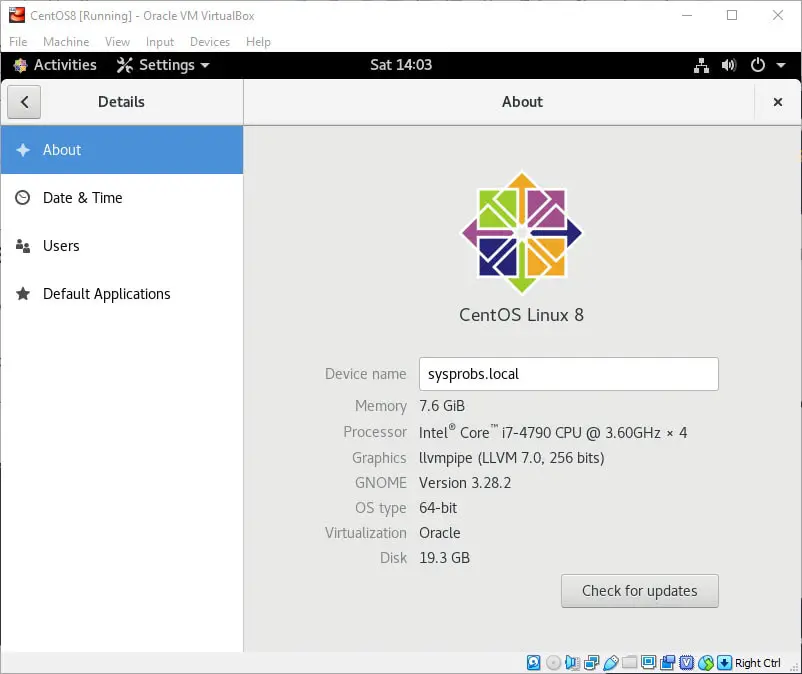Click the audio status icon in VirtualBox bar
Screen dimensions: 802x674
[x=572, y=663]
